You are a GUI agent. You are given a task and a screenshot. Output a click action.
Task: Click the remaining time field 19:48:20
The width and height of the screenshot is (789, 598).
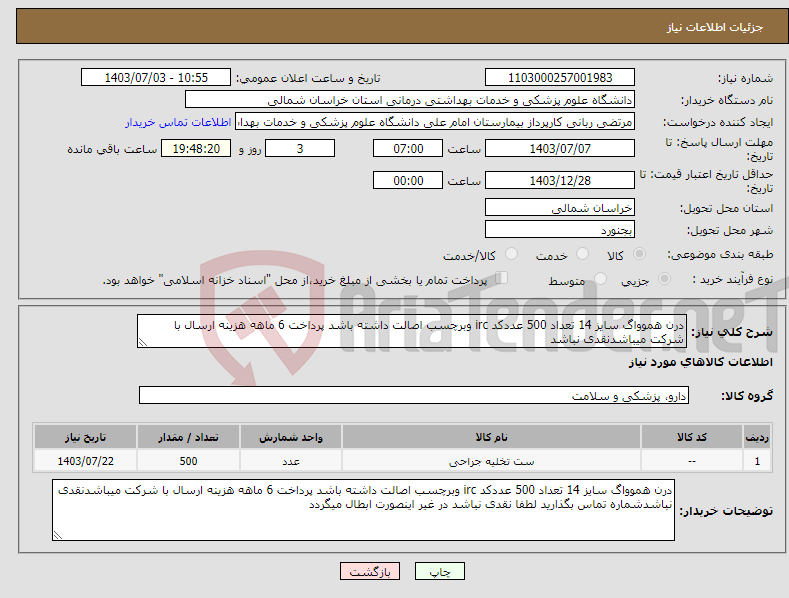[196, 148]
